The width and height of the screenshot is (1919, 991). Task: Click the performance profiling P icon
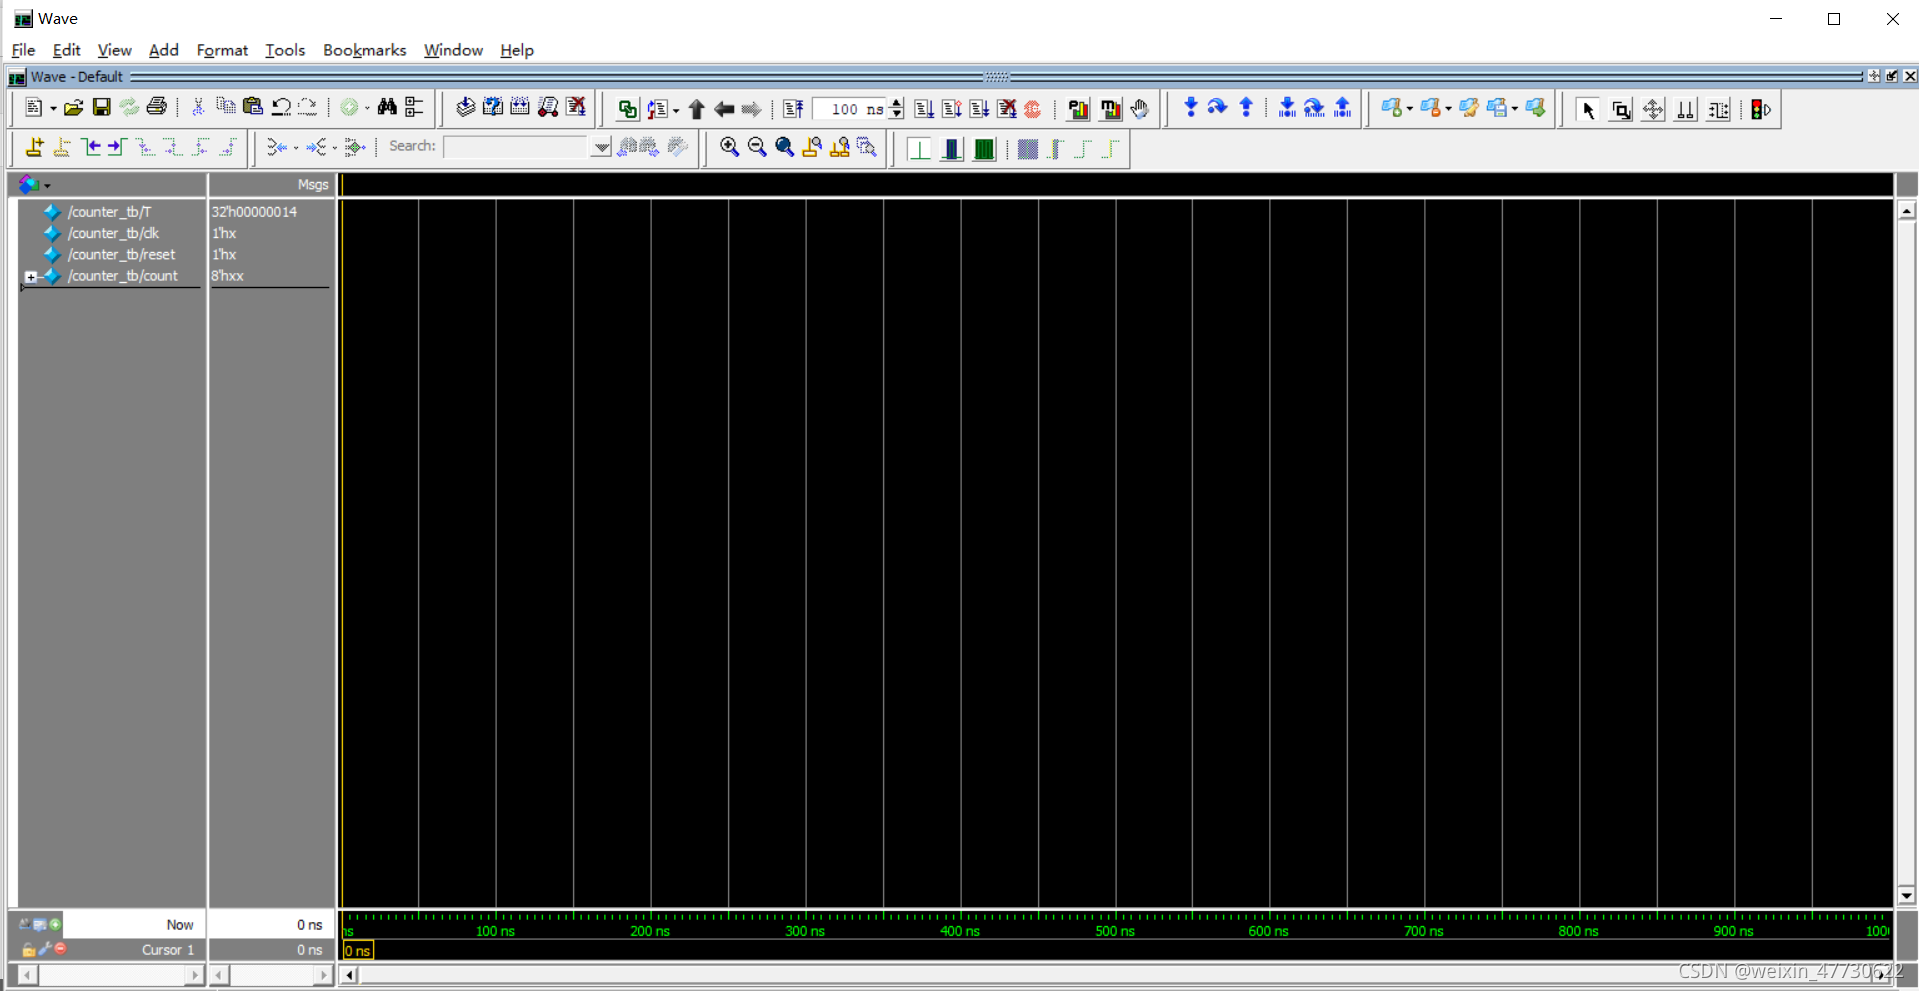1078,109
